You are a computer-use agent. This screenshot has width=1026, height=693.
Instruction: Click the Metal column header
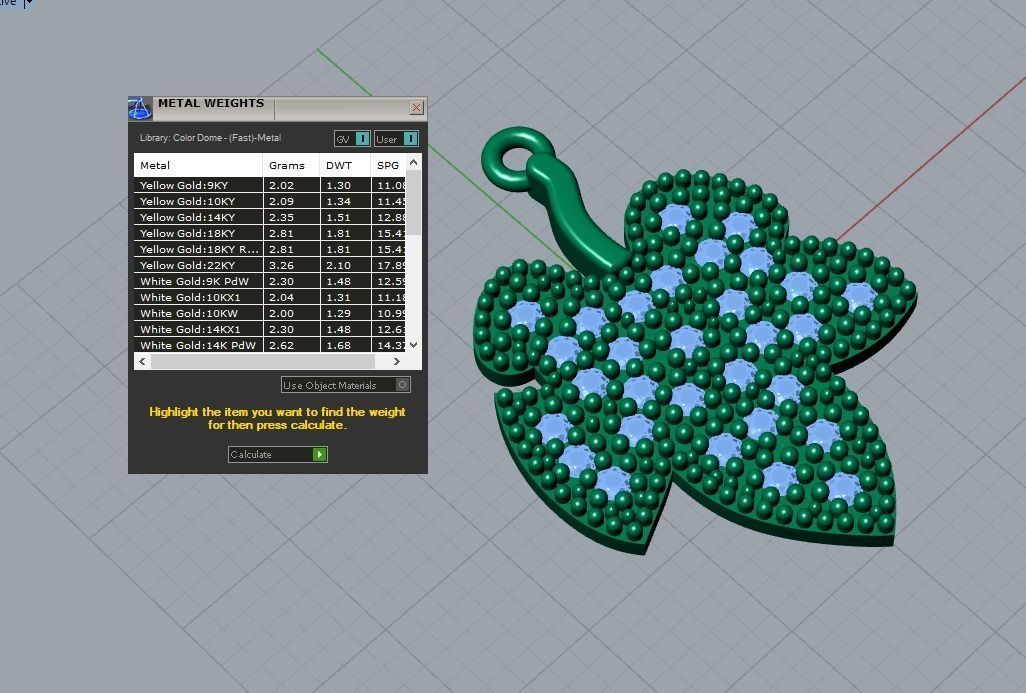[198, 166]
